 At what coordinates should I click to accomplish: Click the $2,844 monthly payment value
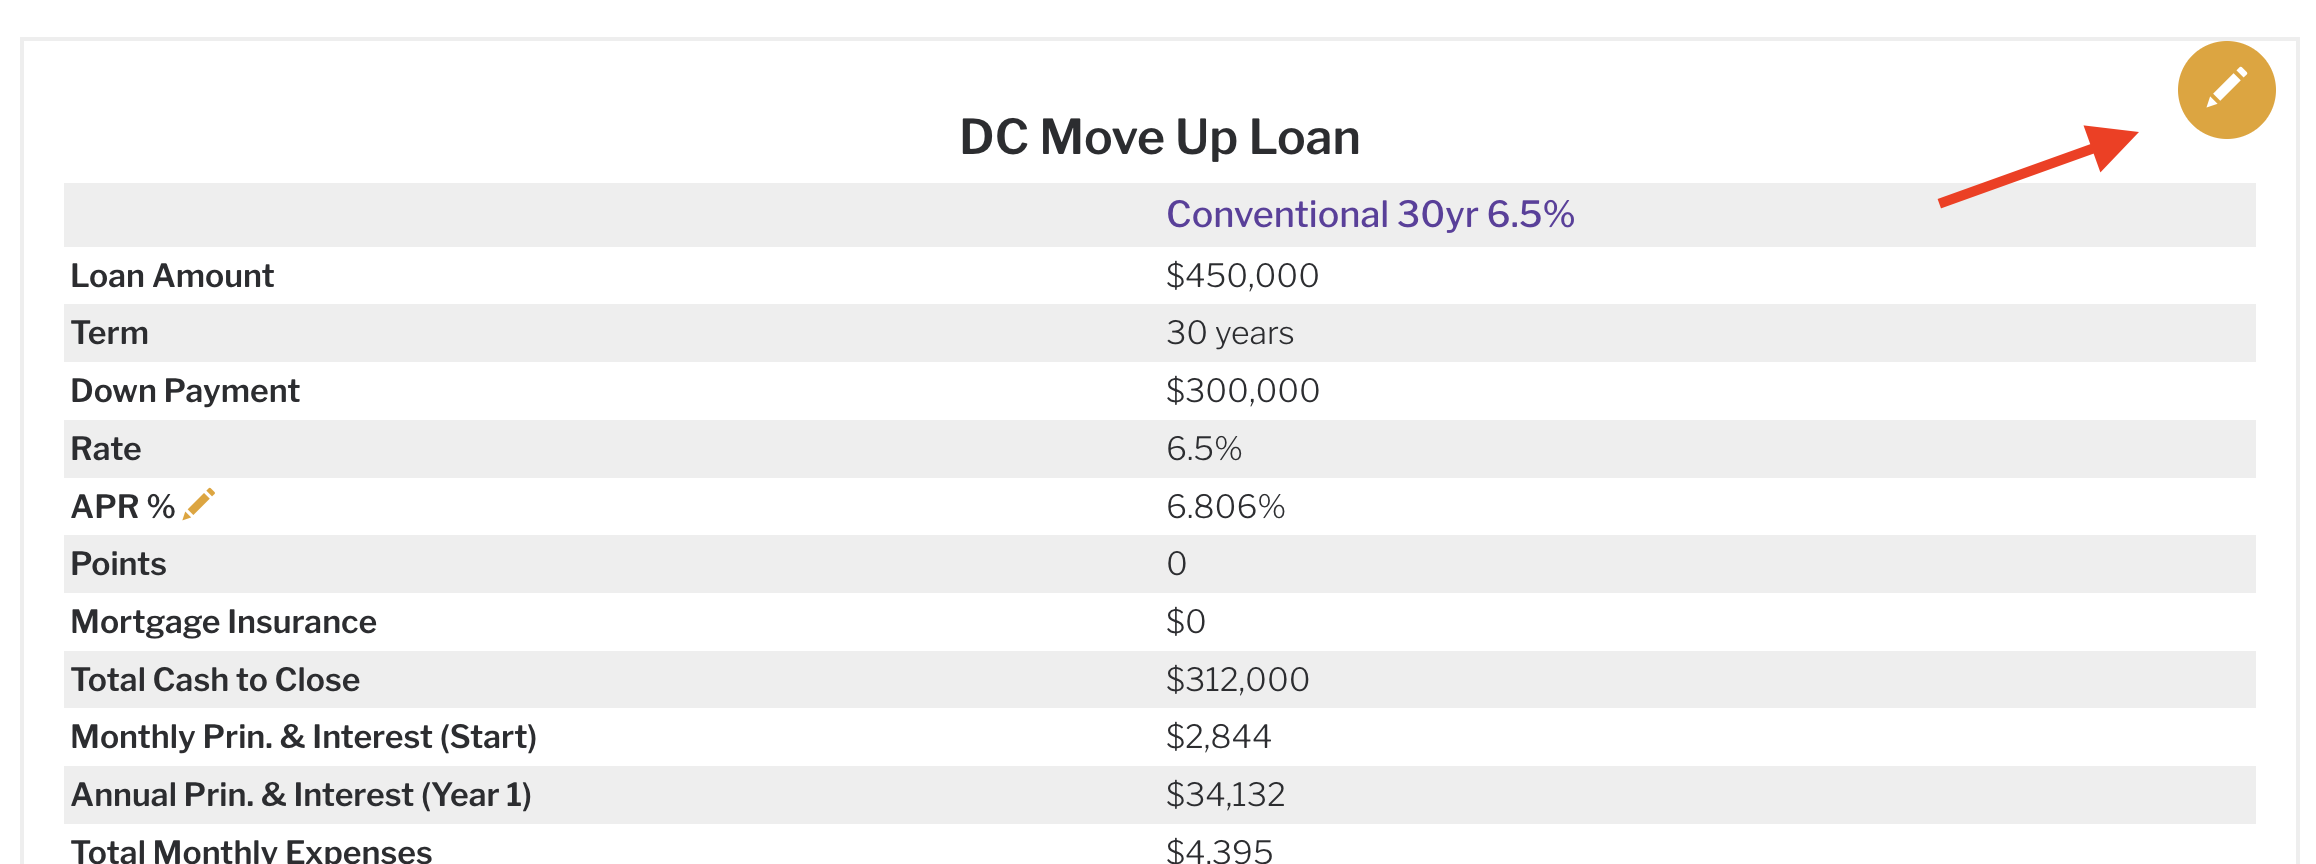(1218, 737)
